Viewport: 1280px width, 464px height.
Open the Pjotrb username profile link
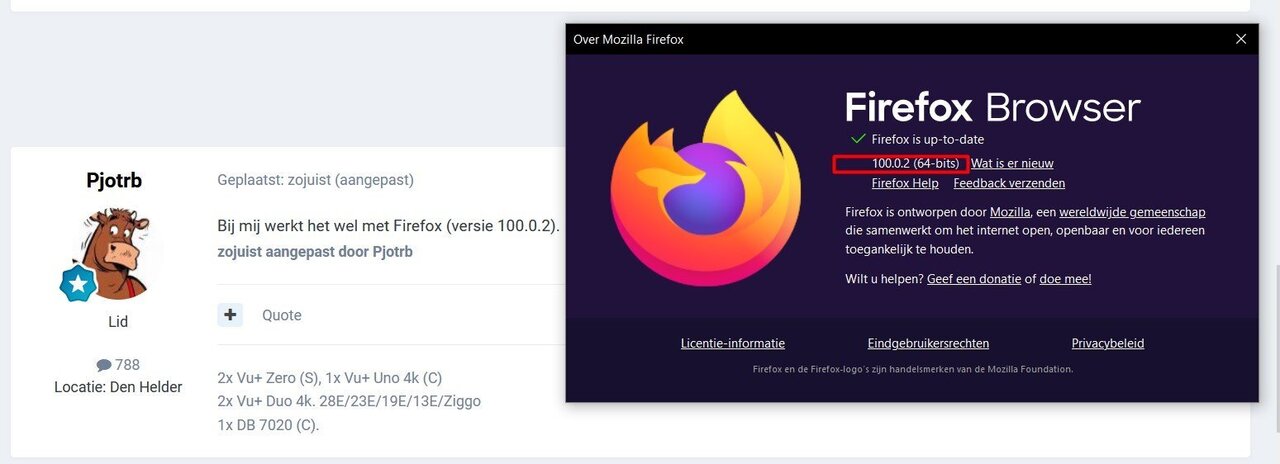pyautogui.click(x=114, y=181)
